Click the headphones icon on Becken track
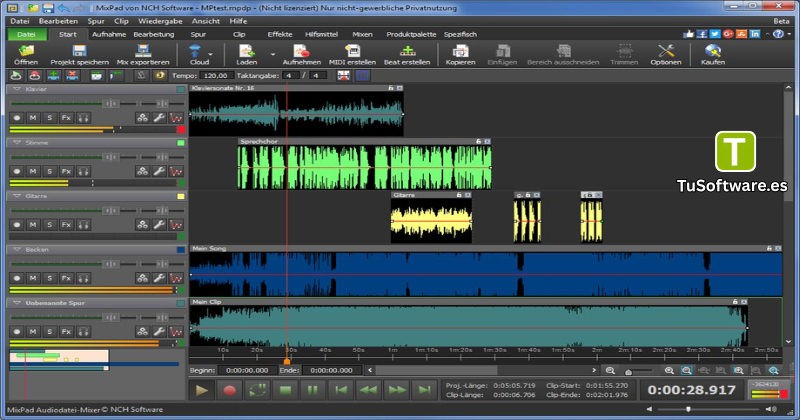The height and width of the screenshot is (420, 800). [83, 278]
